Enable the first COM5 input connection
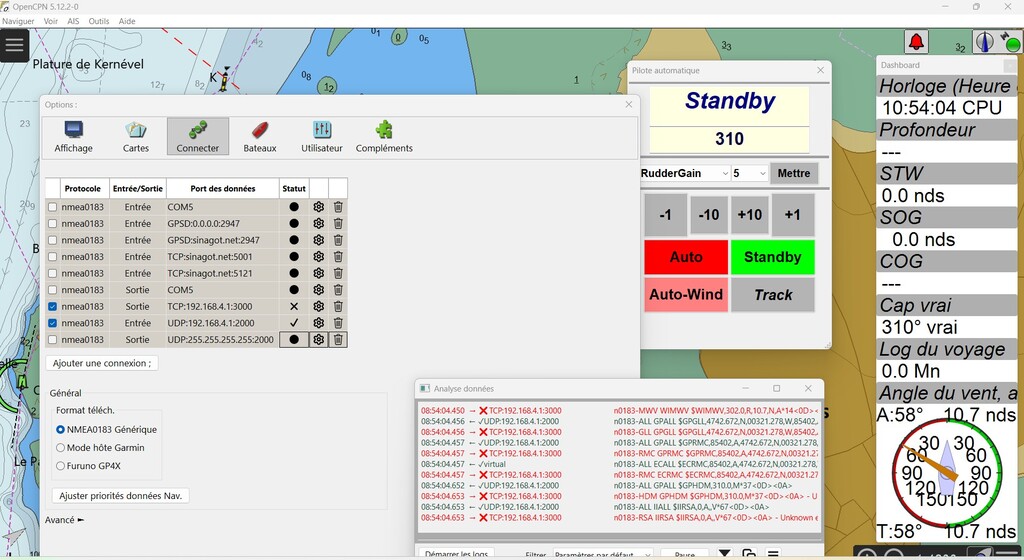This screenshot has width=1024, height=560. tap(52, 207)
